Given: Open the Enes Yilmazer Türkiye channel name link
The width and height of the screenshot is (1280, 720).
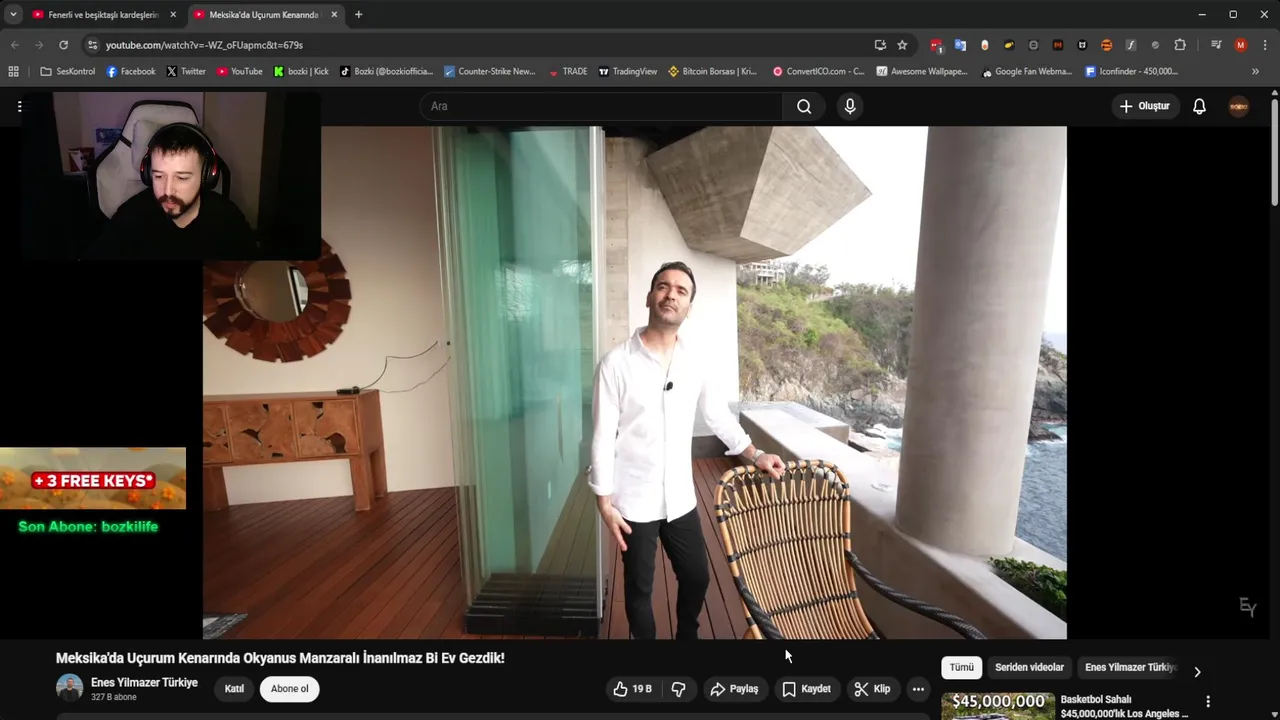Looking at the screenshot, I should (x=144, y=682).
